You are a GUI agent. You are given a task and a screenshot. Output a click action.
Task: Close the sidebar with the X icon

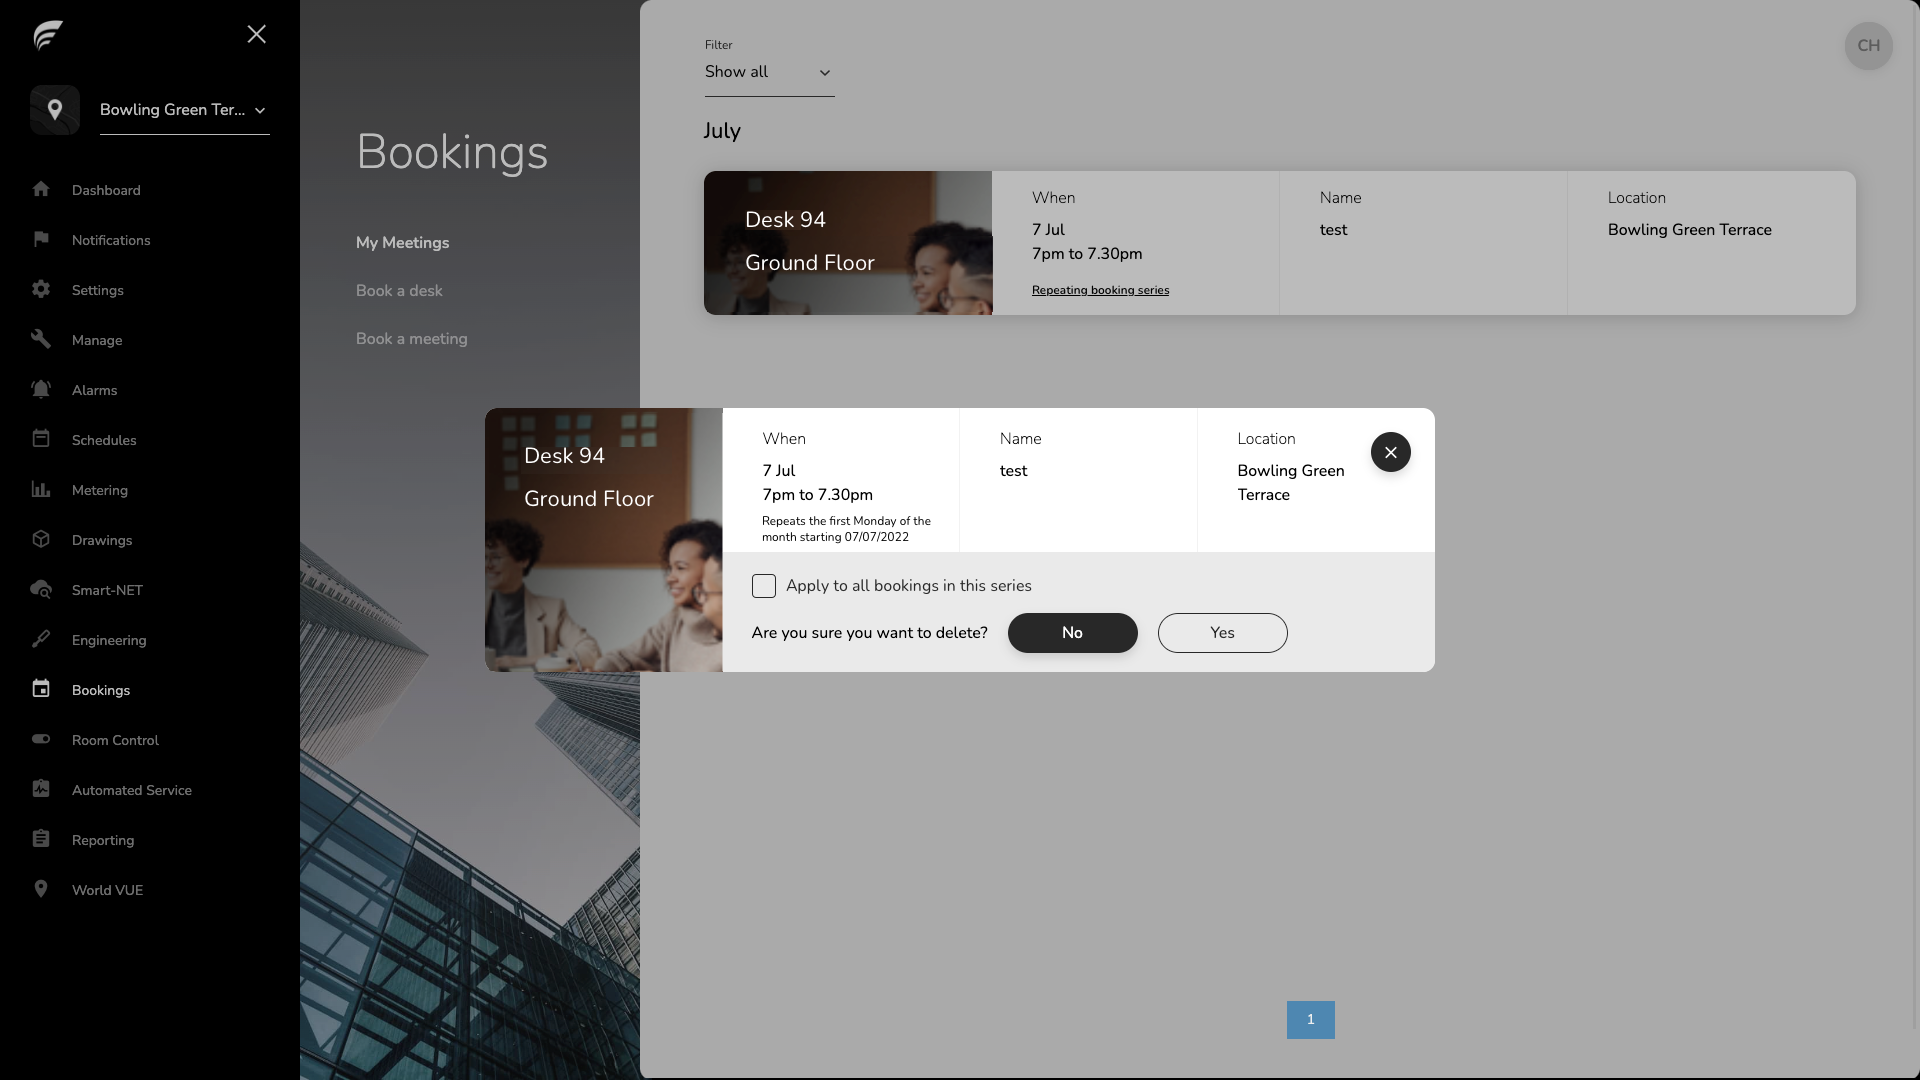coord(256,35)
